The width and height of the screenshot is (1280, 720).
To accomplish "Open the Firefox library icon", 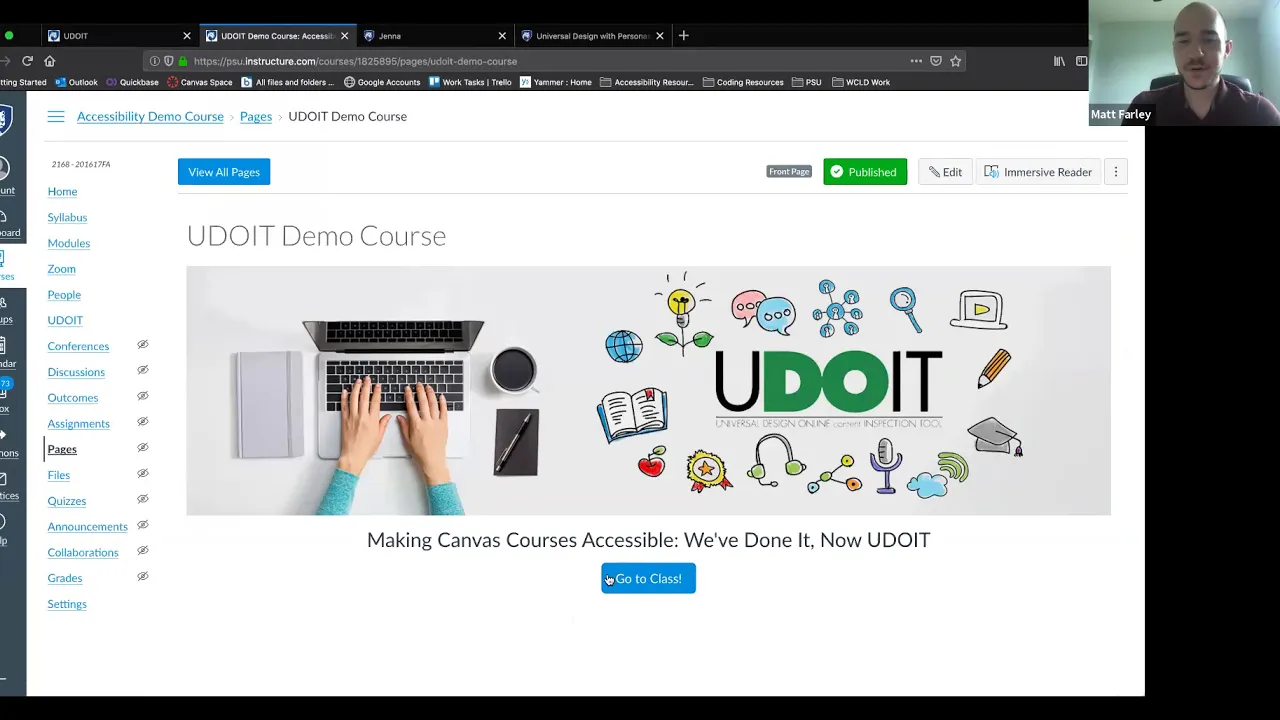I will 1059,61.
